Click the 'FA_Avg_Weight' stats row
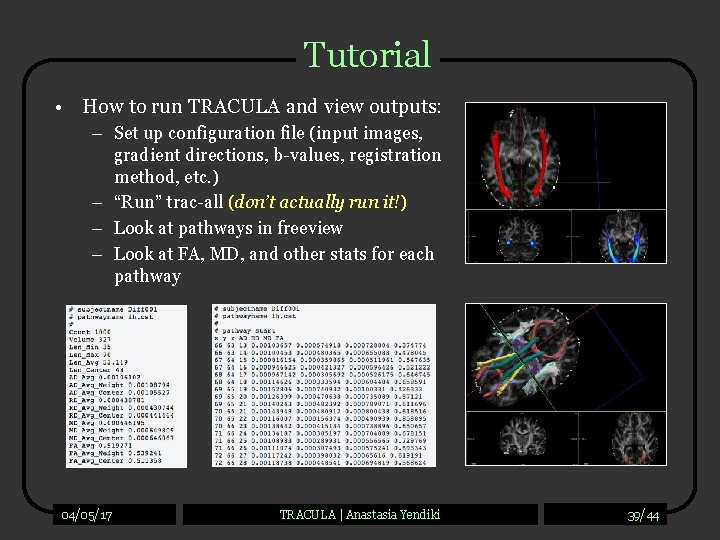The height and width of the screenshot is (540, 720). coord(115,453)
